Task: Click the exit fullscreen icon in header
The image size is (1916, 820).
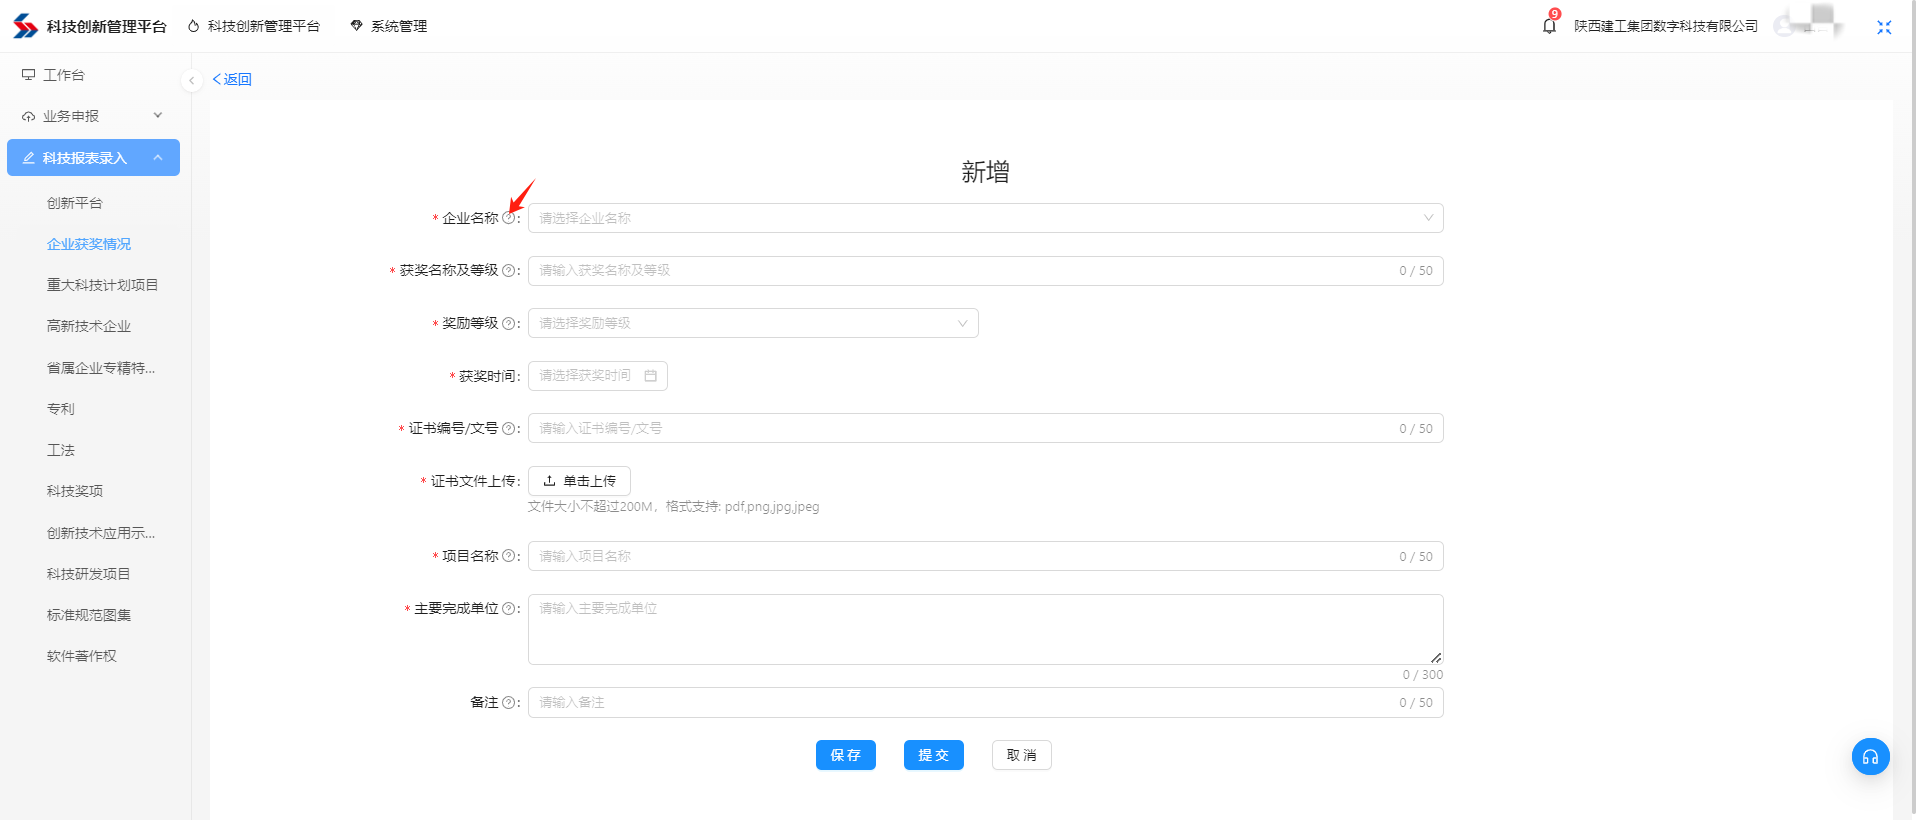Action: coord(1884,27)
